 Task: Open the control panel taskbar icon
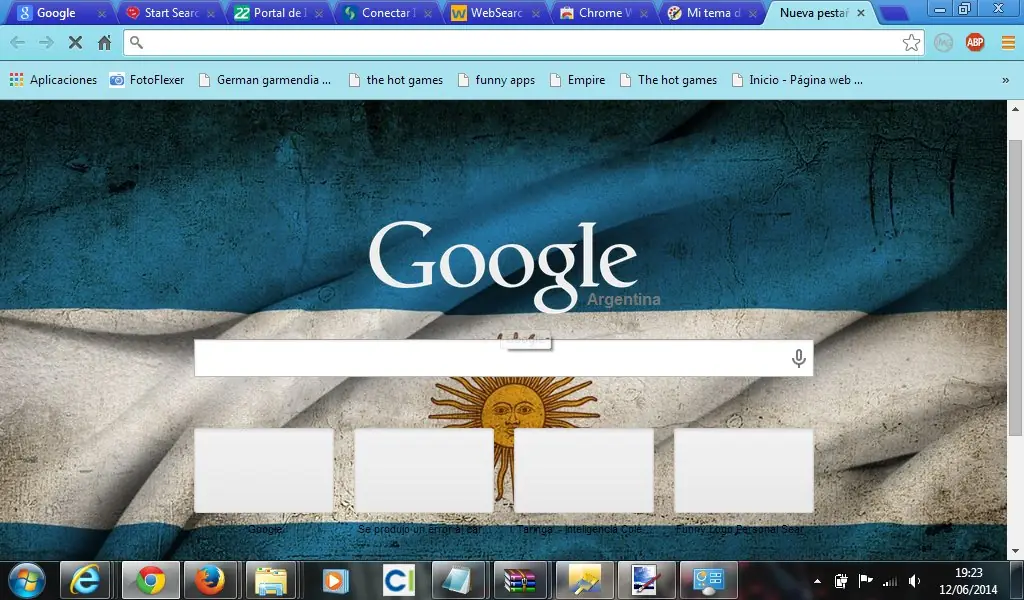pos(709,580)
